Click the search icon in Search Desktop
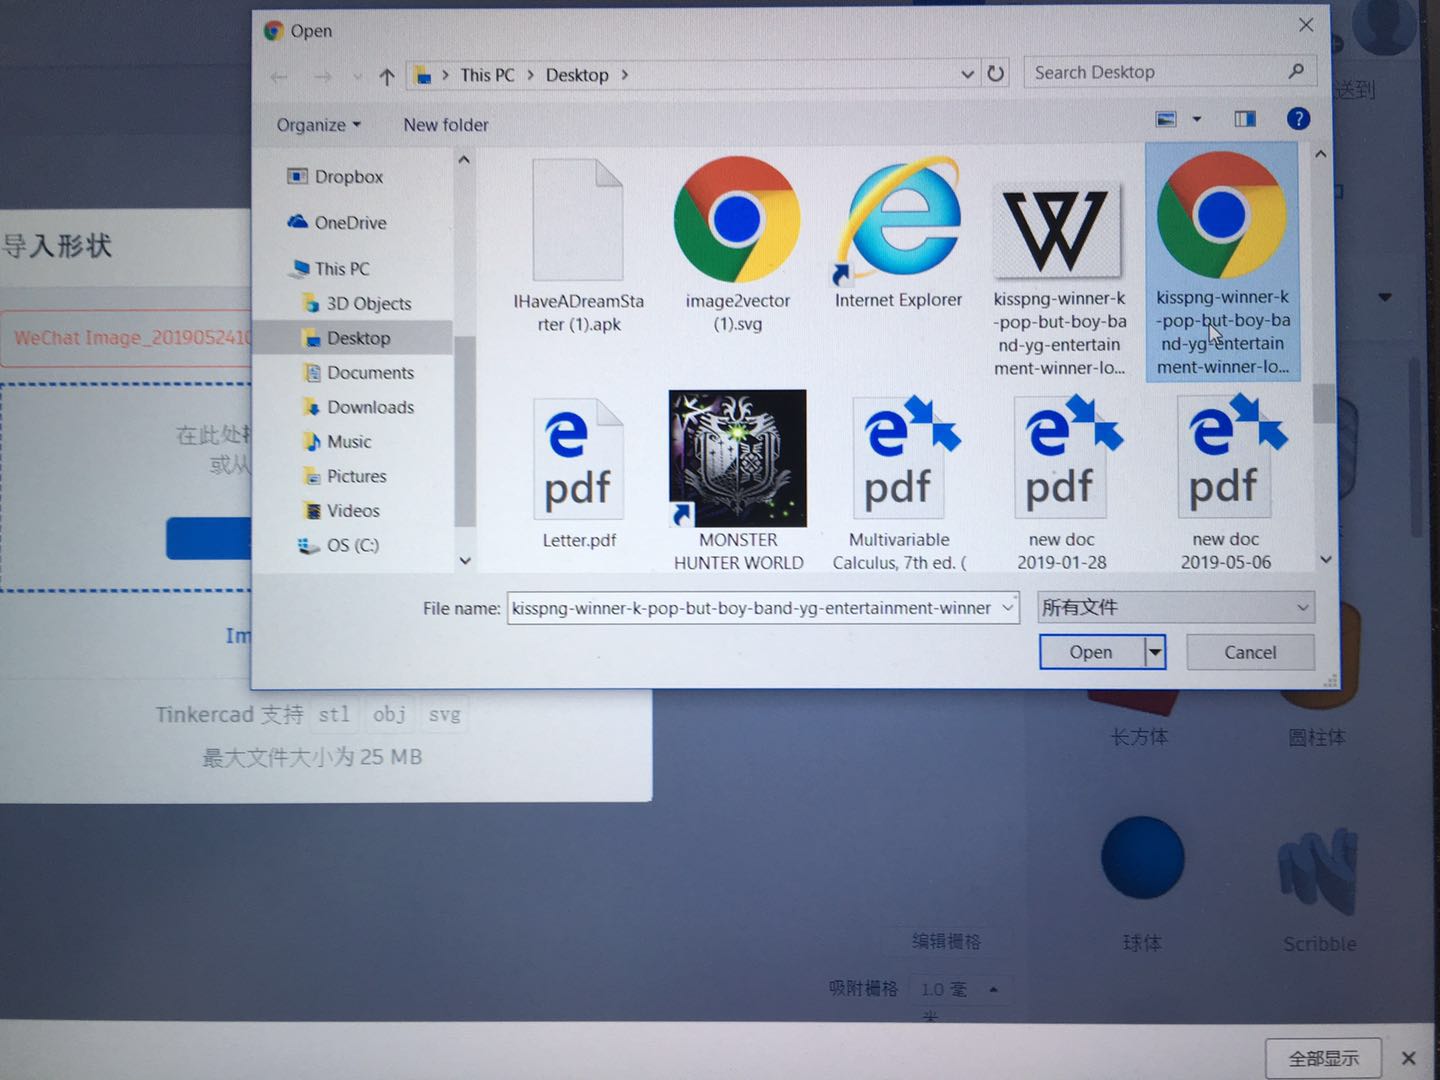Image resolution: width=1440 pixels, height=1080 pixels. [1296, 71]
